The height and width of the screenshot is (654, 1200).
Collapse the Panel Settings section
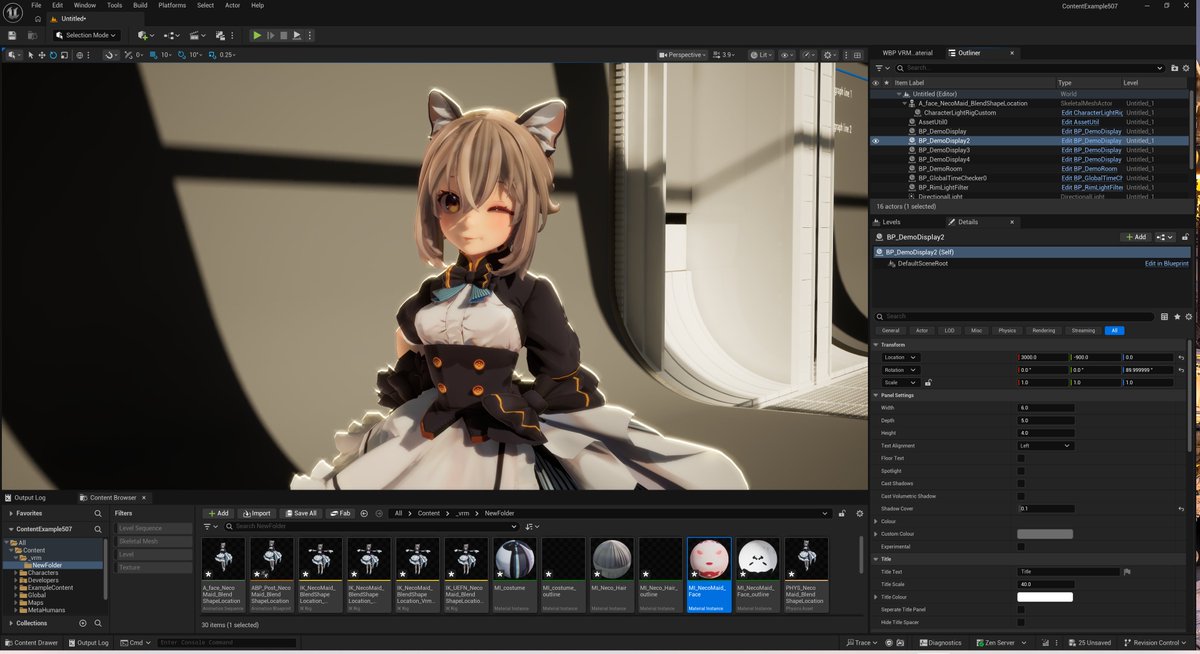(876, 395)
